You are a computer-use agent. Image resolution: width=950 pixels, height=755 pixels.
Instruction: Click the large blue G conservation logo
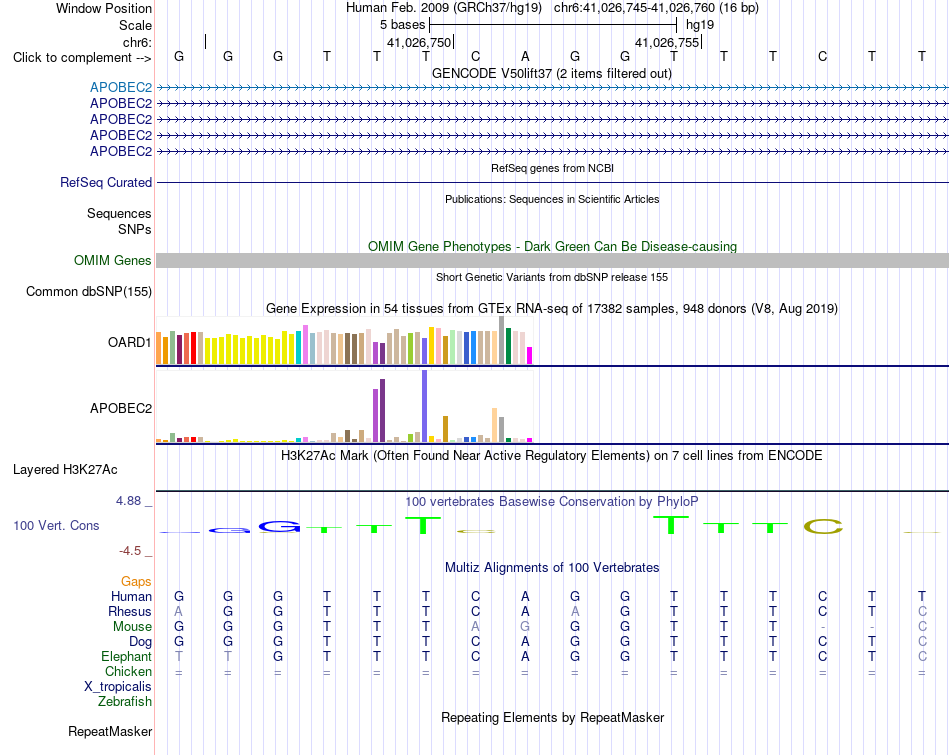click(279, 527)
